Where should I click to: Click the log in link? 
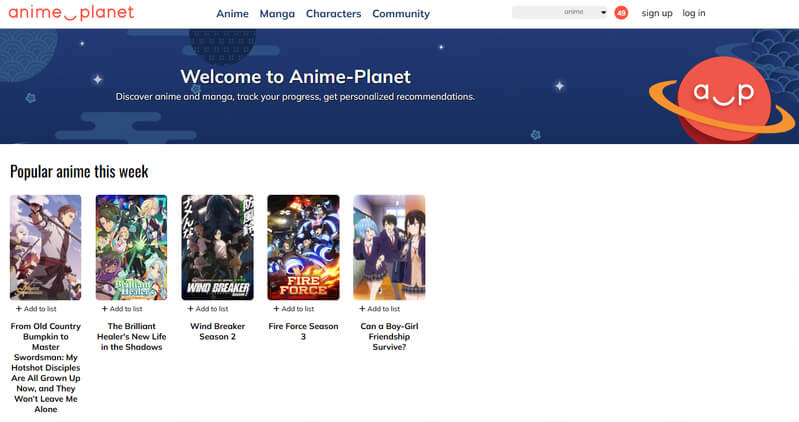tap(693, 13)
